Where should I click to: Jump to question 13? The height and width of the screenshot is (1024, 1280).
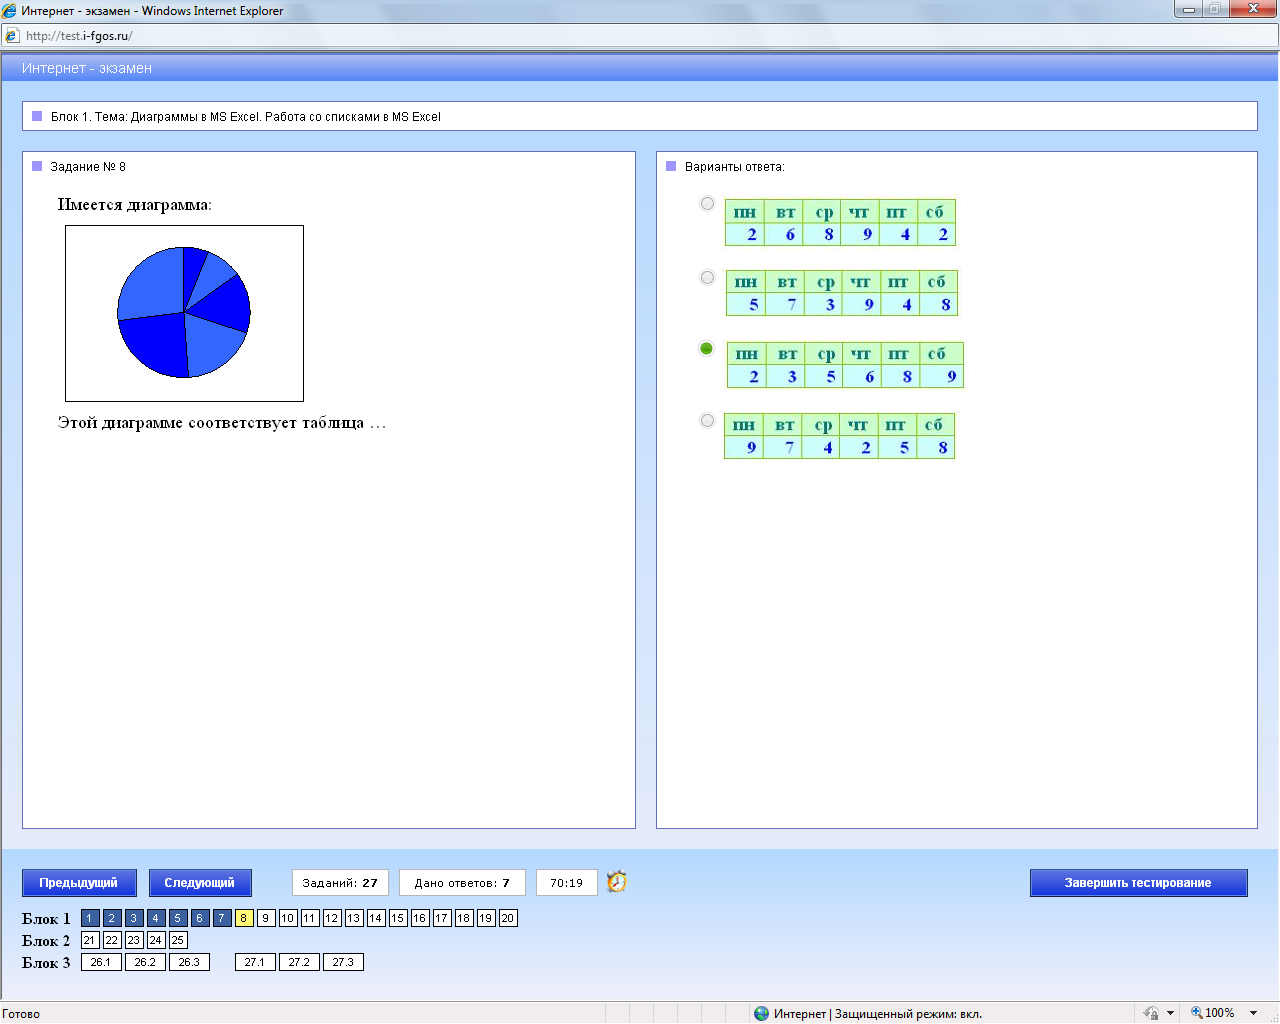click(x=354, y=918)
